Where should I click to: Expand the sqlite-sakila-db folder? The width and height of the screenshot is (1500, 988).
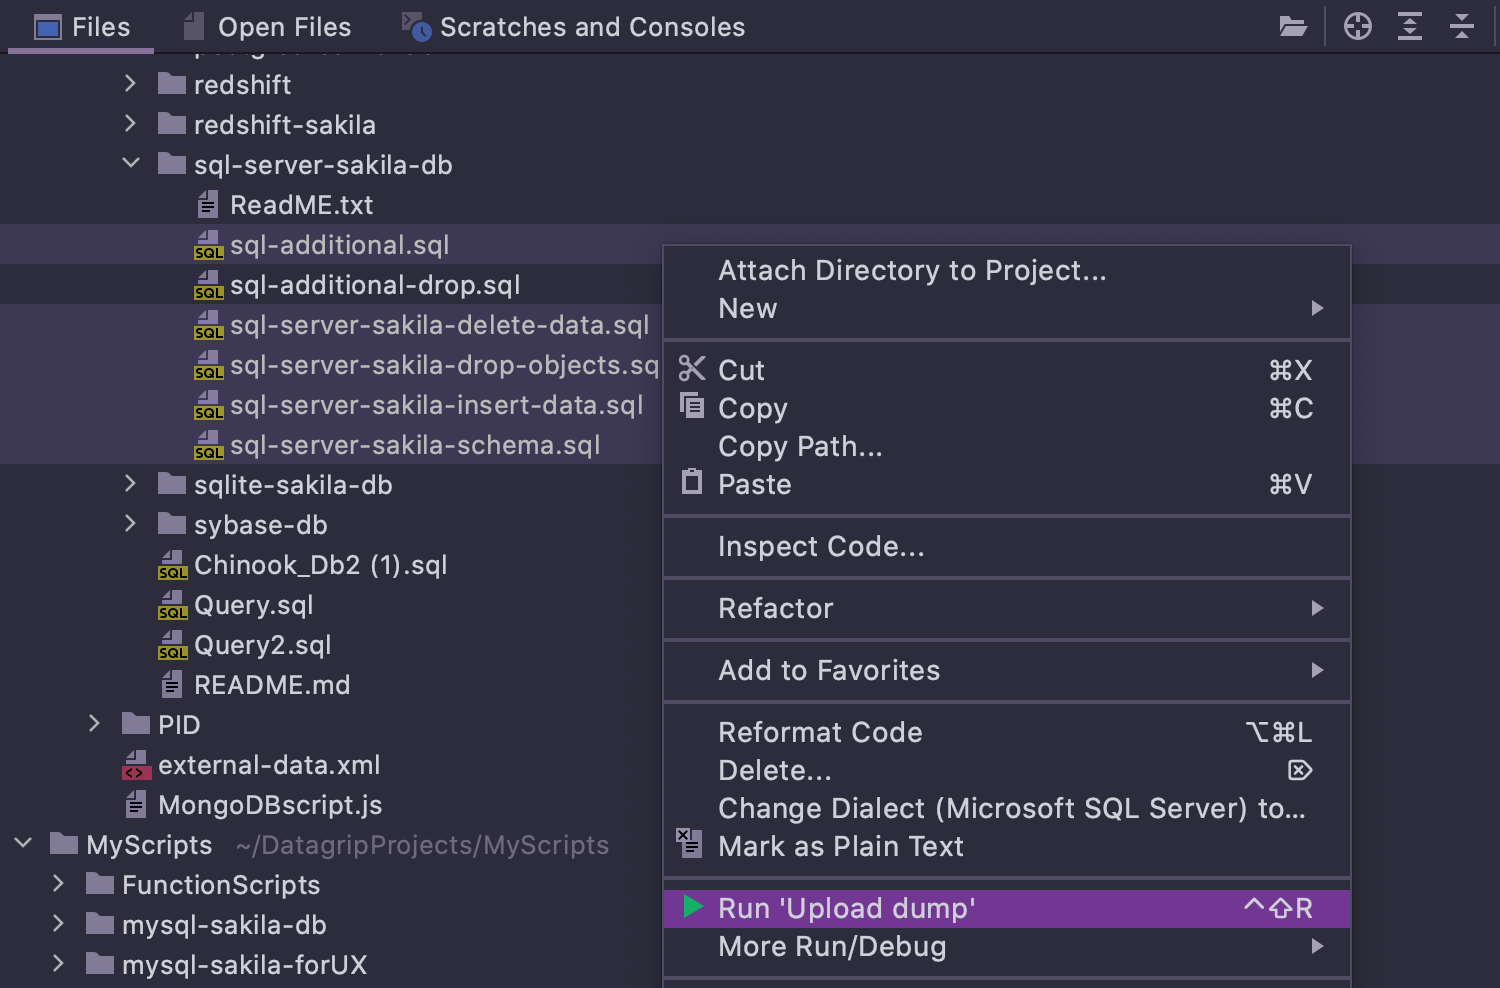pos(130,484)
